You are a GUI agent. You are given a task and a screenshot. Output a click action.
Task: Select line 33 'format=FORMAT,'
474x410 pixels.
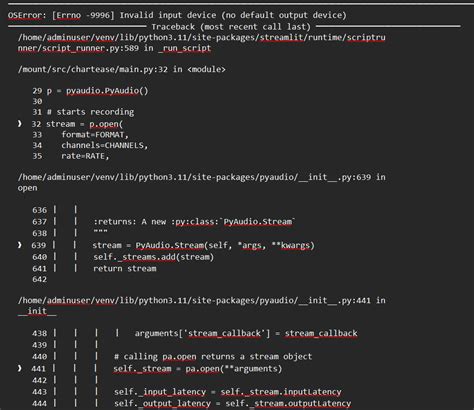point(80,135)
